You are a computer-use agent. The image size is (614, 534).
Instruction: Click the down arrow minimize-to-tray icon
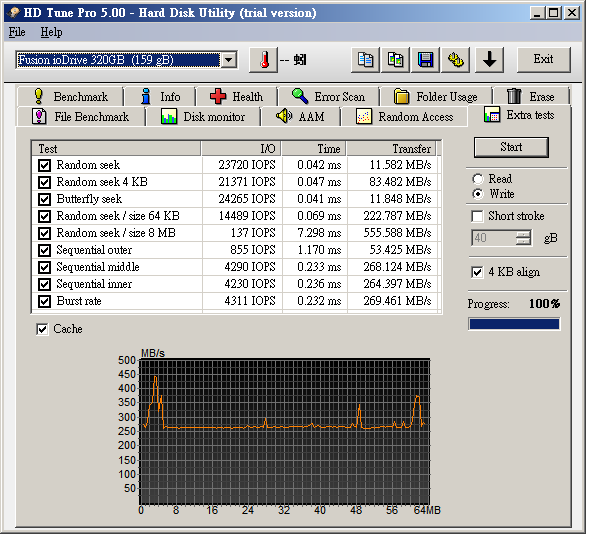[x=489, y=60]
